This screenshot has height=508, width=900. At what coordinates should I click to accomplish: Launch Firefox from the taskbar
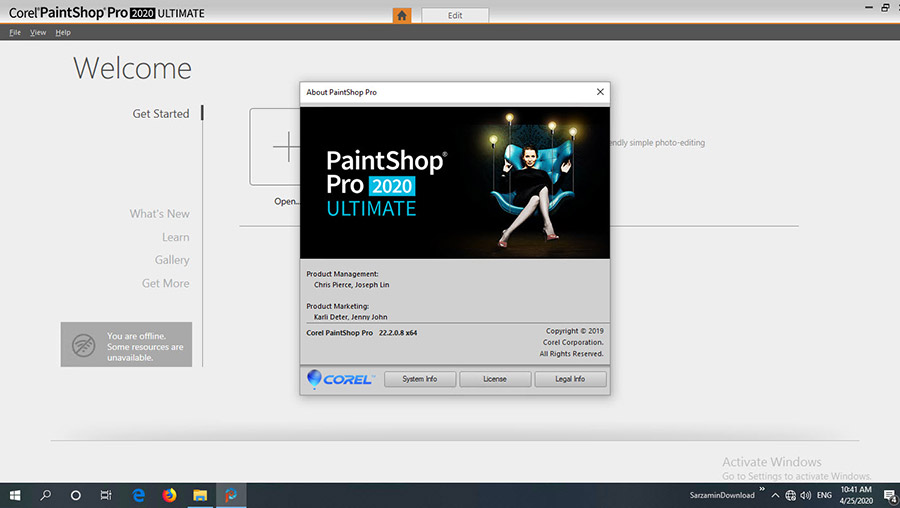tap(169, 495)
